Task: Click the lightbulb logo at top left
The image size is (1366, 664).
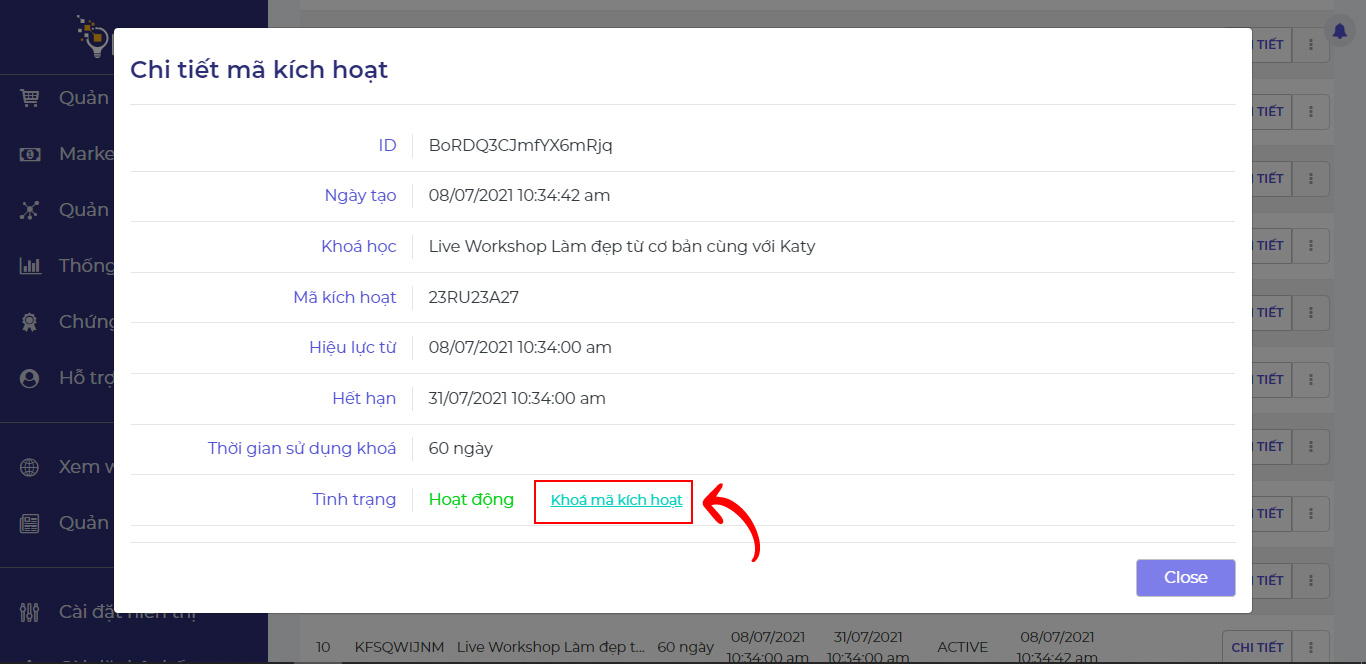Action: [94, 36]
